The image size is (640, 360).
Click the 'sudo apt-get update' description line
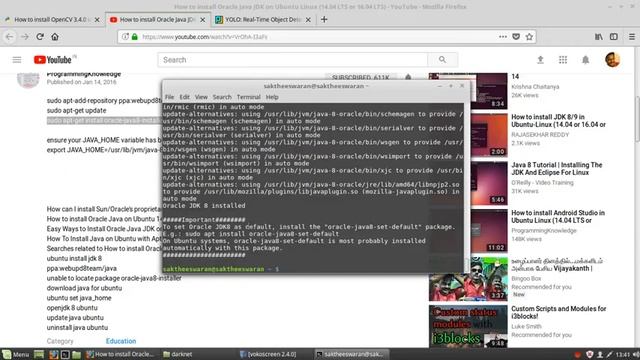(x=76, y=111)
